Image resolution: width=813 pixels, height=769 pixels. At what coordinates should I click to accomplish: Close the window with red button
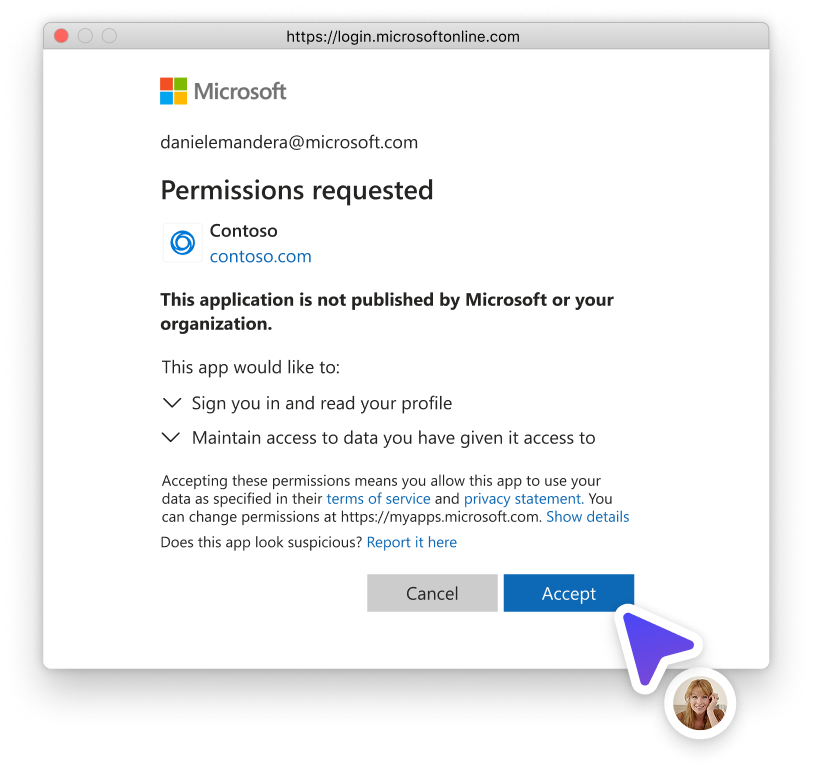(x=61, y=36)
